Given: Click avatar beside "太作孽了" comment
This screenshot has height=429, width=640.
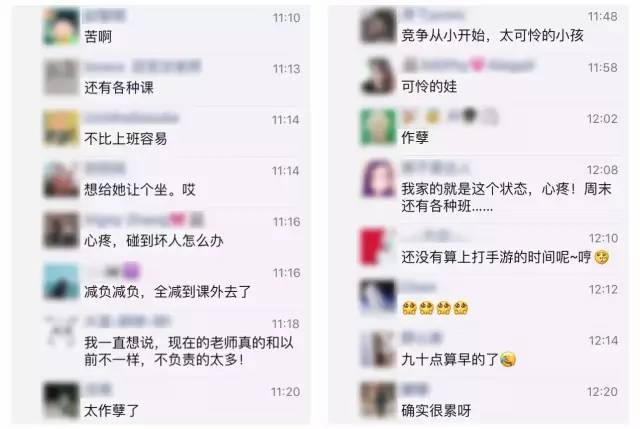Looking at the screenshot, I should point(61,400).
